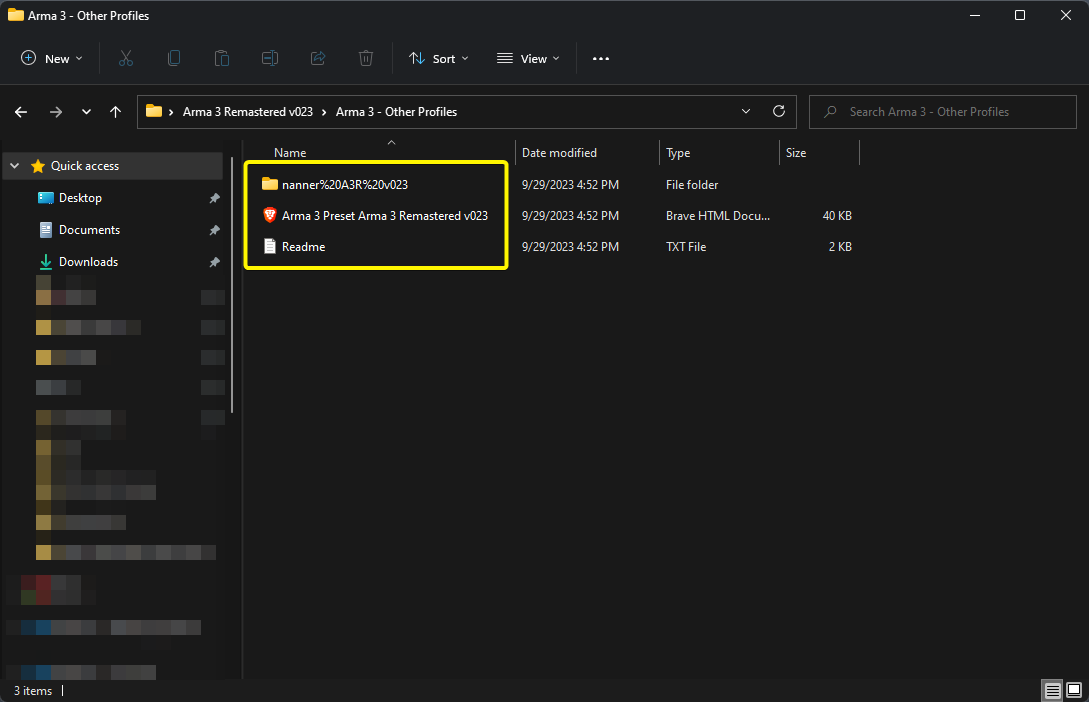Click the Delete trash icon
1089x702 pixels.
[x=366, y=58]
